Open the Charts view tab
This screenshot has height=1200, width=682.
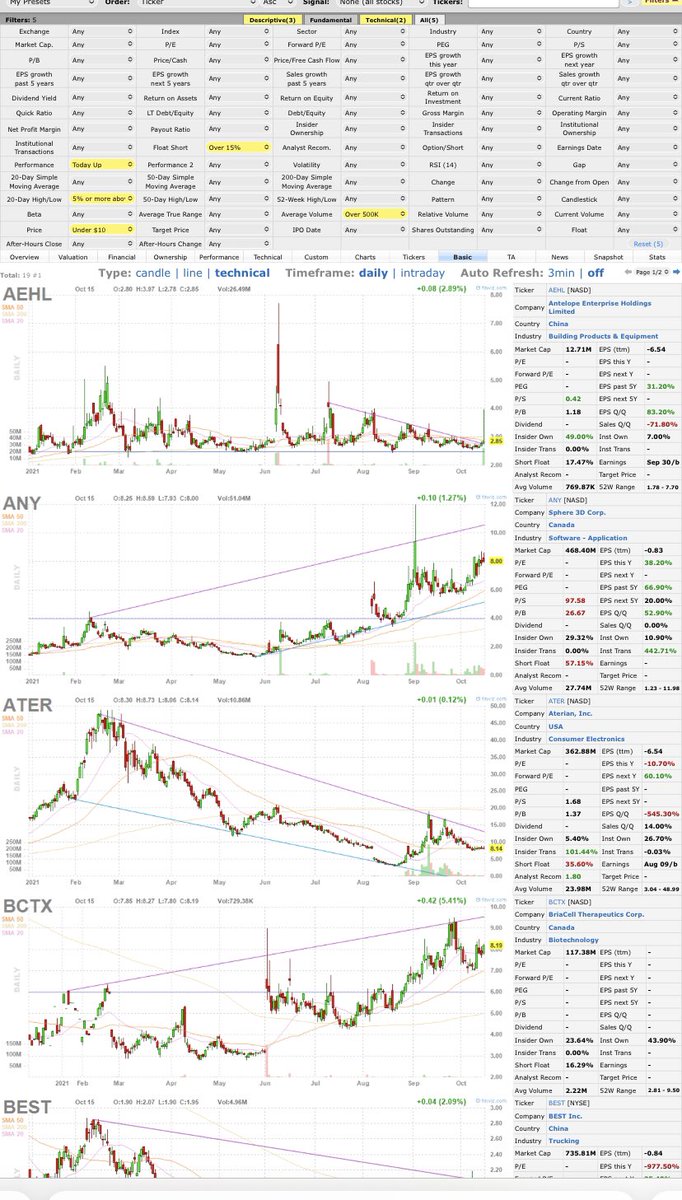(x=365, y=257)
